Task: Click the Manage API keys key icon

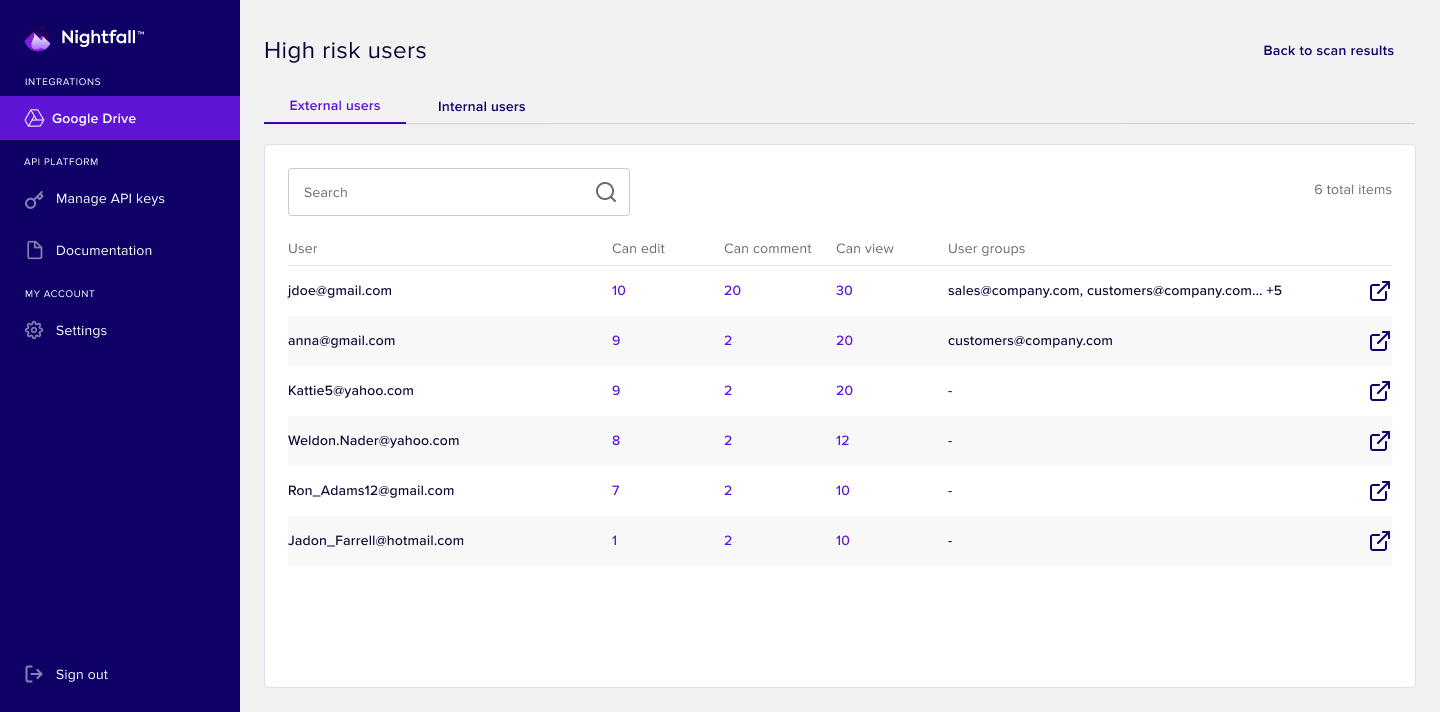Action: coord(33,198)
